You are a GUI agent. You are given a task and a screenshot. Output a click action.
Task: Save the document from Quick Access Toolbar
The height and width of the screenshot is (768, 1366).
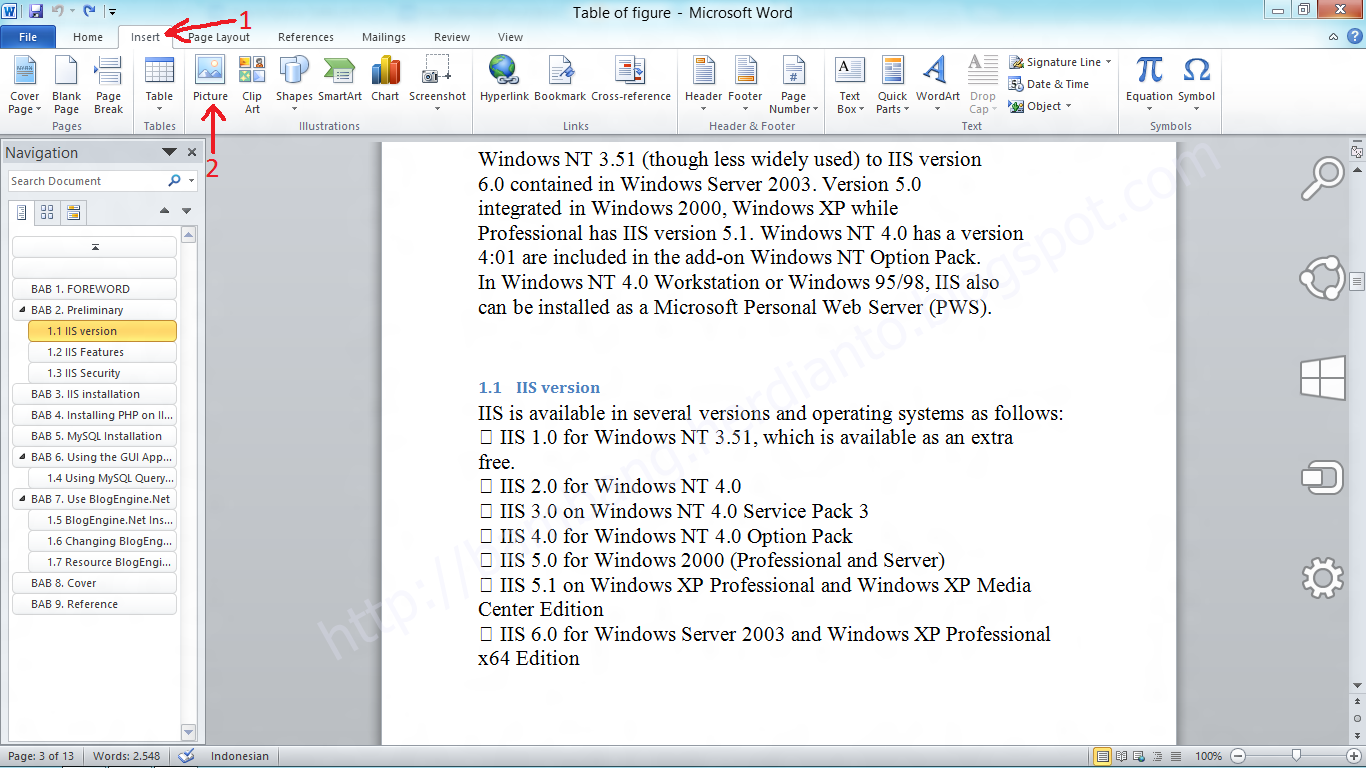pyautogui.click(x=37, y=12)
